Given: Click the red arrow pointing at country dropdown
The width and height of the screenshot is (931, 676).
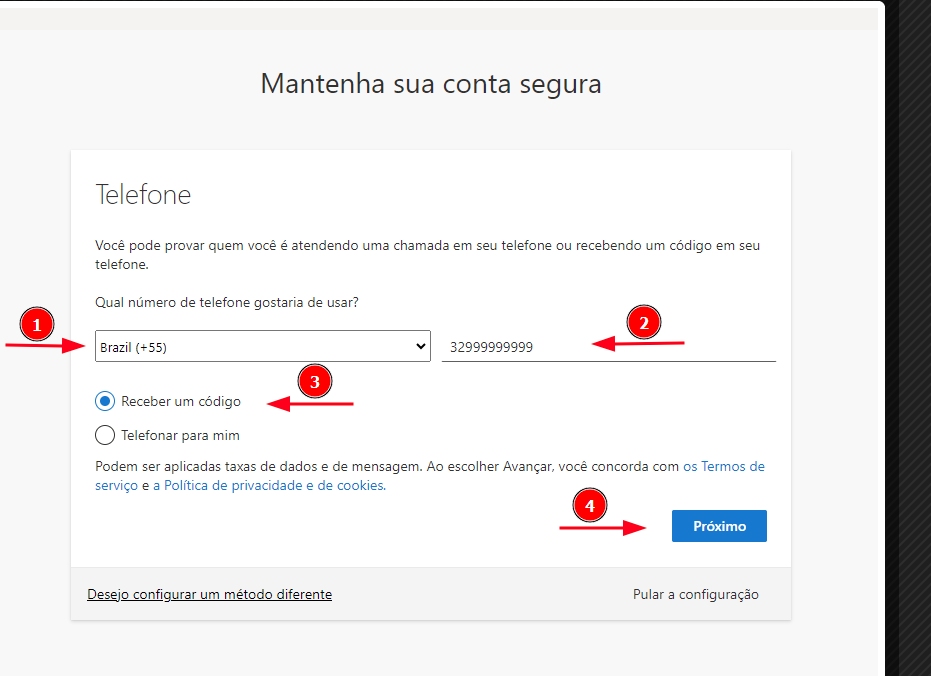Looking at the screenshot, I should coord(45,346).
